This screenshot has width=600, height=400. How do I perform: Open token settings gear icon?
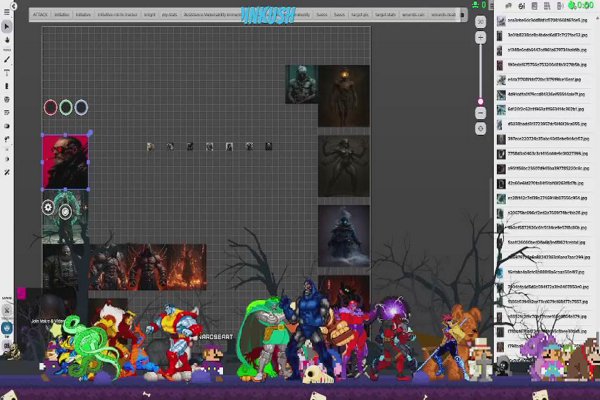point(48,207)
